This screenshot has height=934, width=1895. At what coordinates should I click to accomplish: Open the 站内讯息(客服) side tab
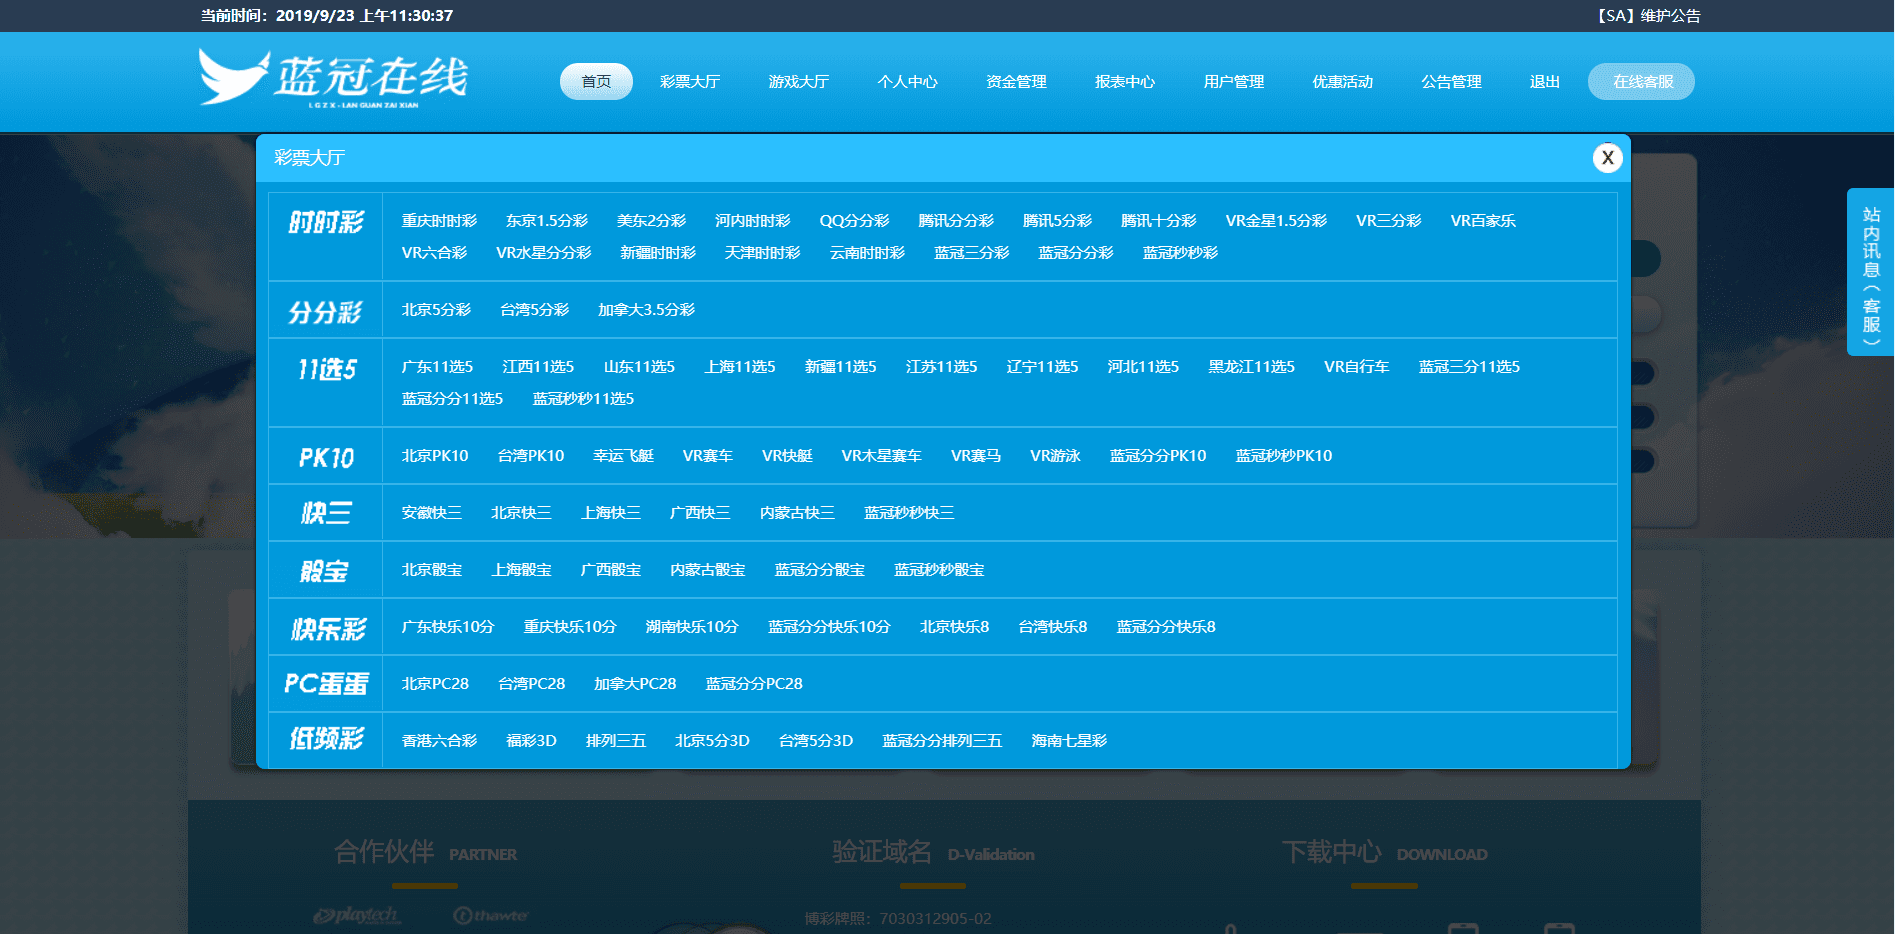1870,271
